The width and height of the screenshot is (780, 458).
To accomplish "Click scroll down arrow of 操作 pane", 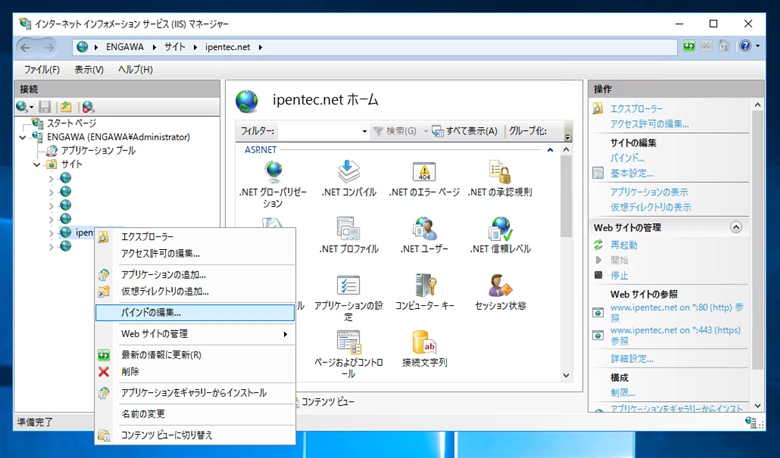I will click(758, 406).
